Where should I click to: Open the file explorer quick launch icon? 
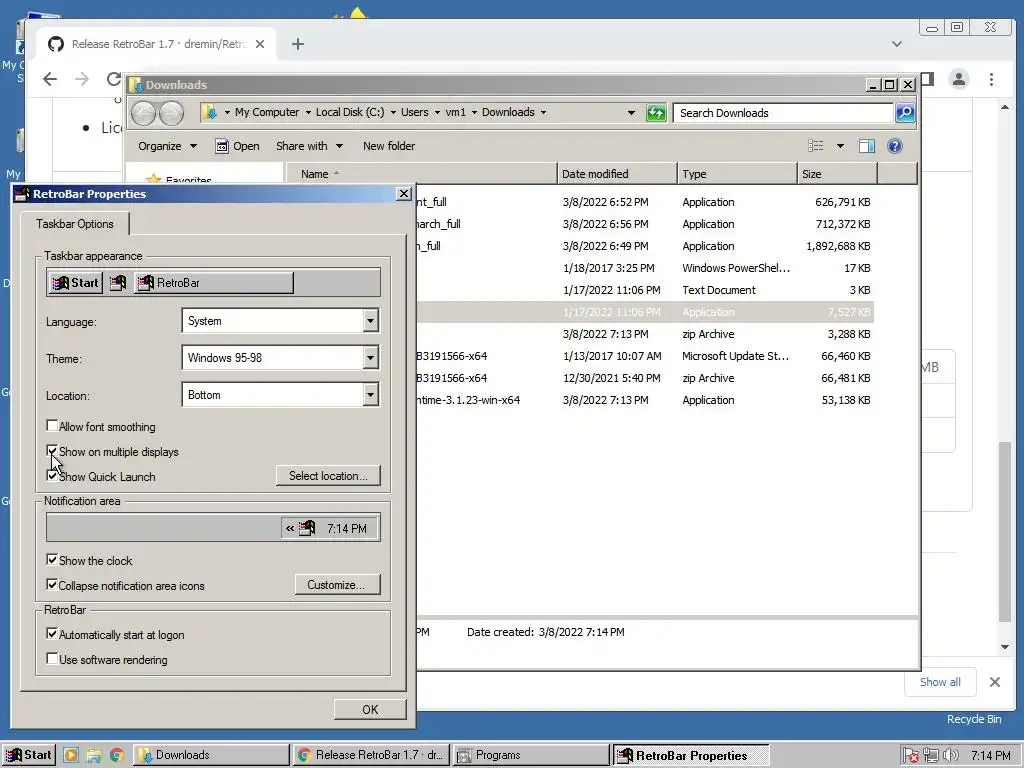pyautogui.click(x=93, y=756)
